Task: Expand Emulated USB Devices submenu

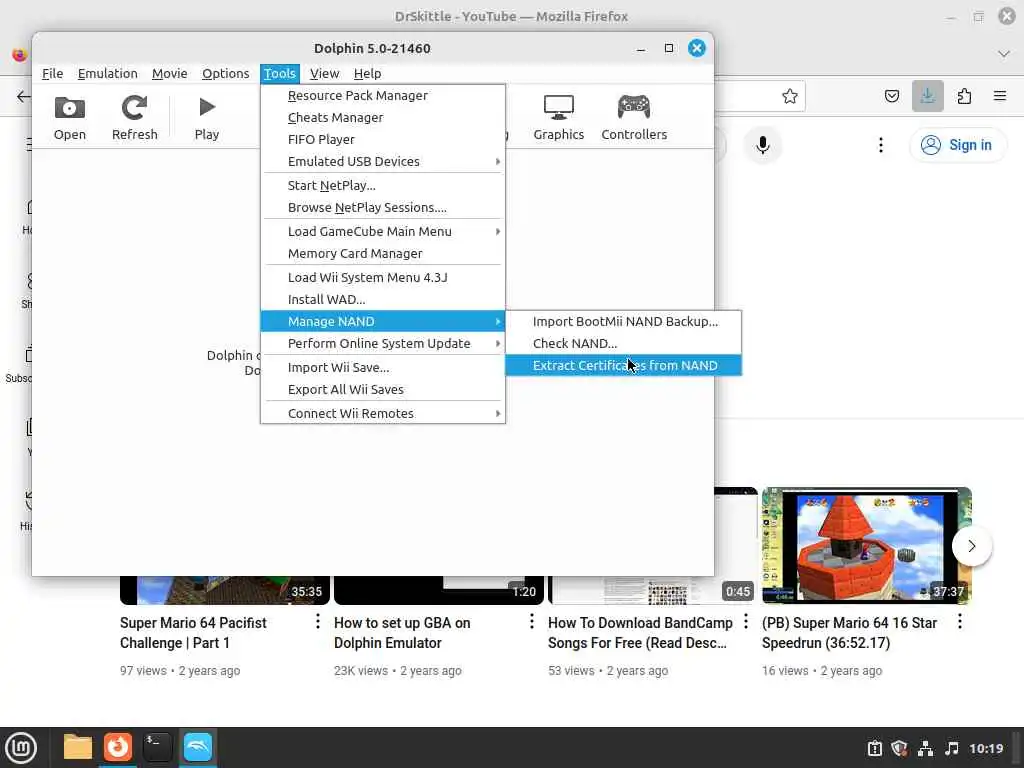Action: pyautogui.click(x=383, y=161)
